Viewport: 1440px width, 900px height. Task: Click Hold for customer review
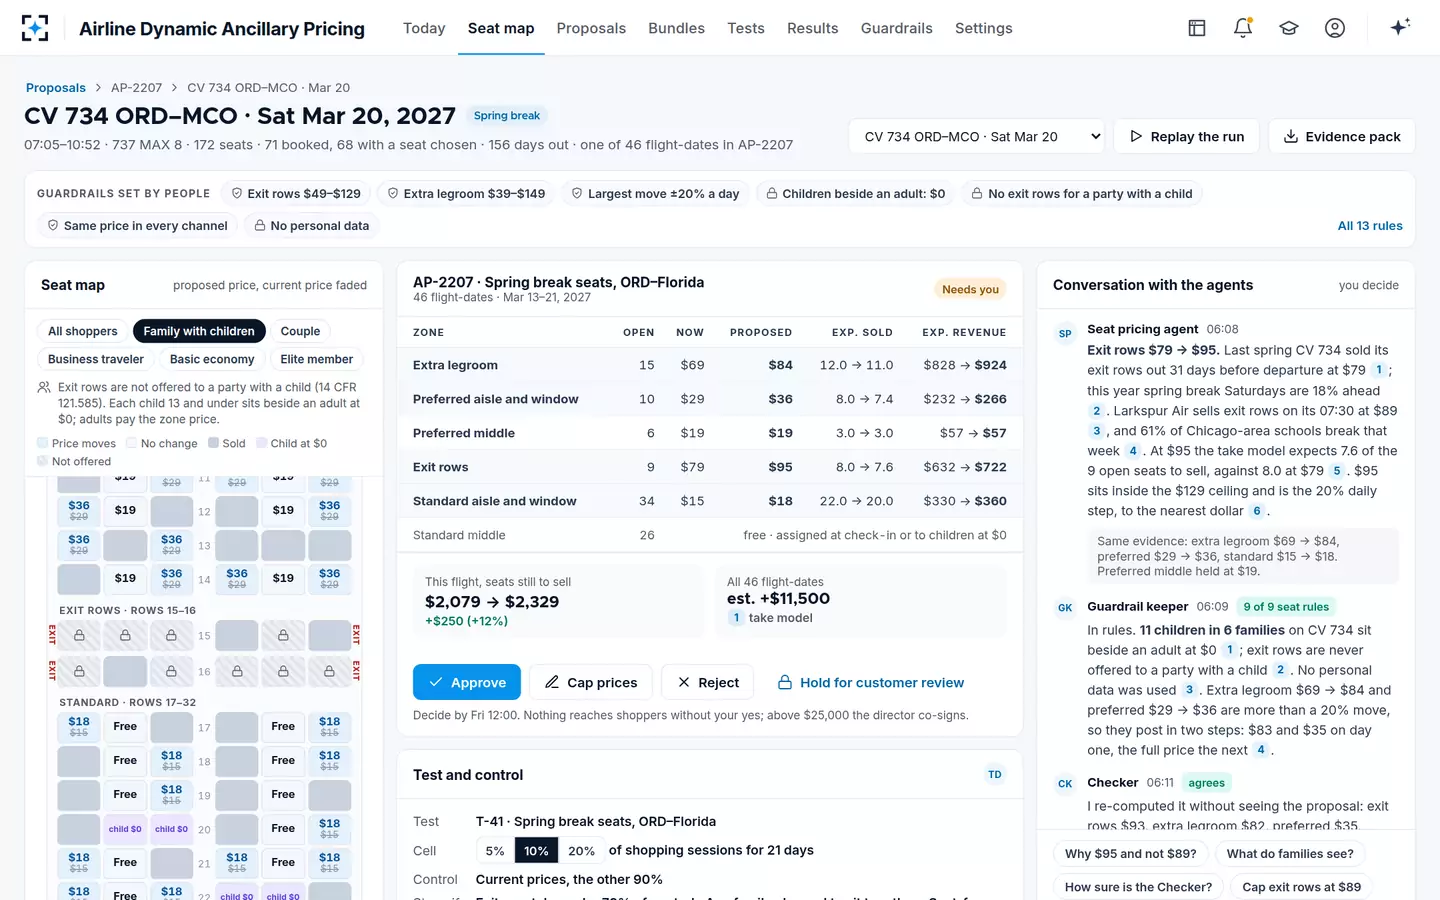coord(871,682)
